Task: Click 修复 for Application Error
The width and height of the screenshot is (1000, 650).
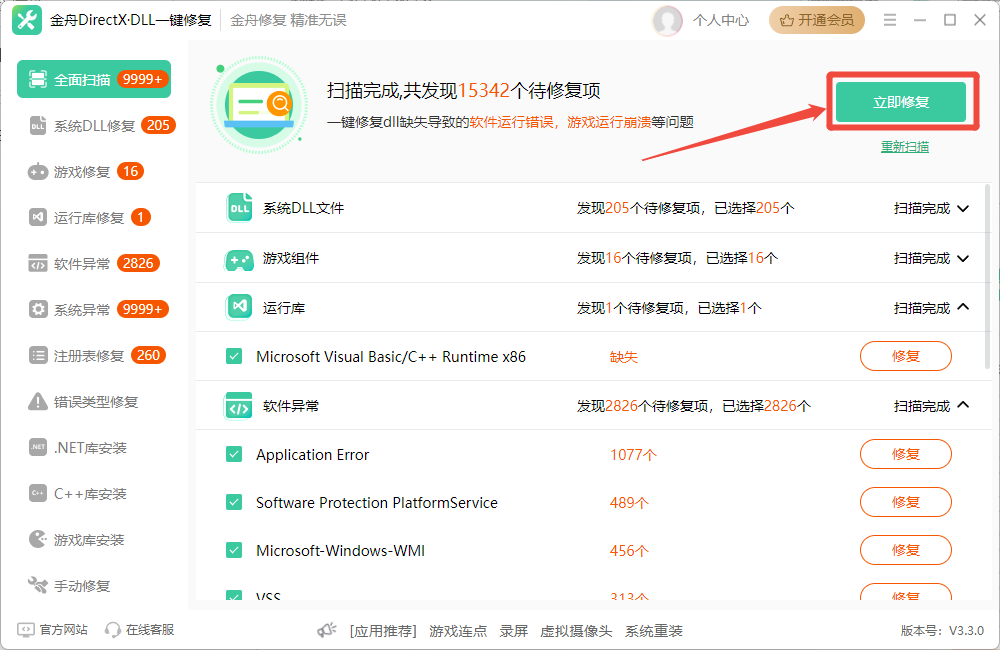Action: [x=906, y=454]
